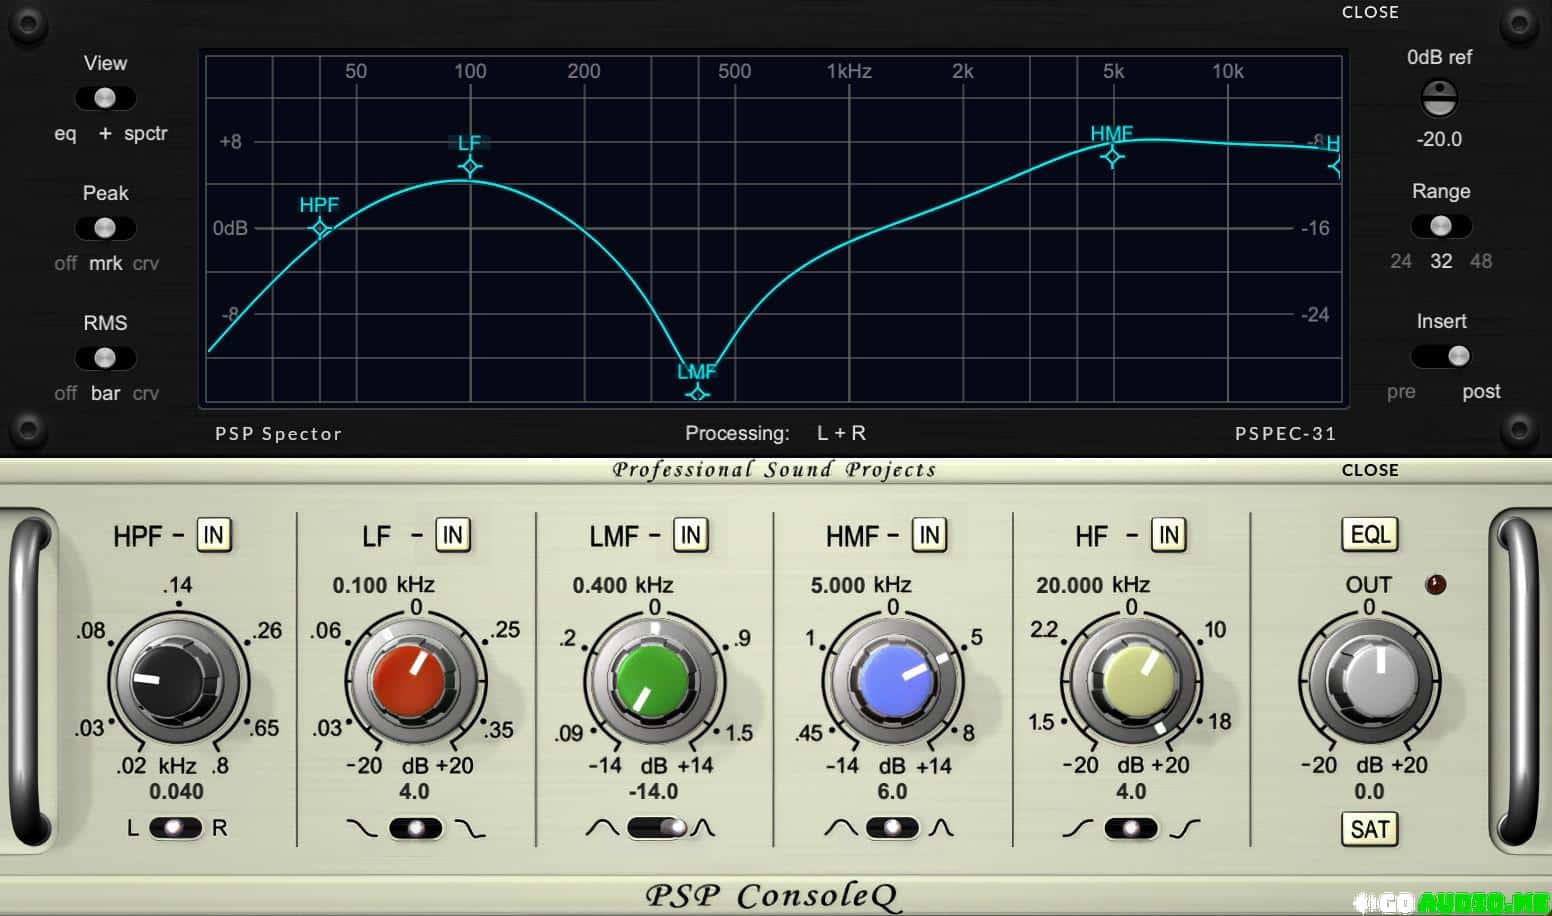Screen dimensions: 1552x916
Task: Choose the spctr view label
Action: 146,134
